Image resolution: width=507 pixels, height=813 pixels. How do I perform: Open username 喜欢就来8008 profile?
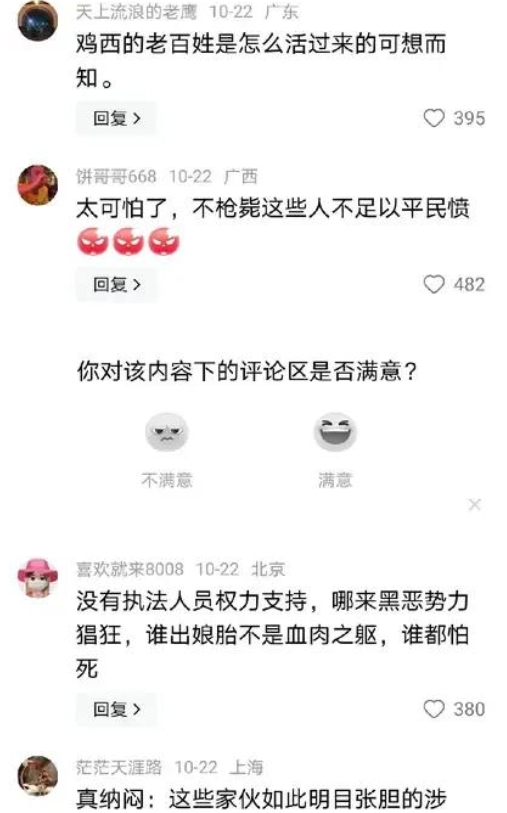tap(130, 569)
